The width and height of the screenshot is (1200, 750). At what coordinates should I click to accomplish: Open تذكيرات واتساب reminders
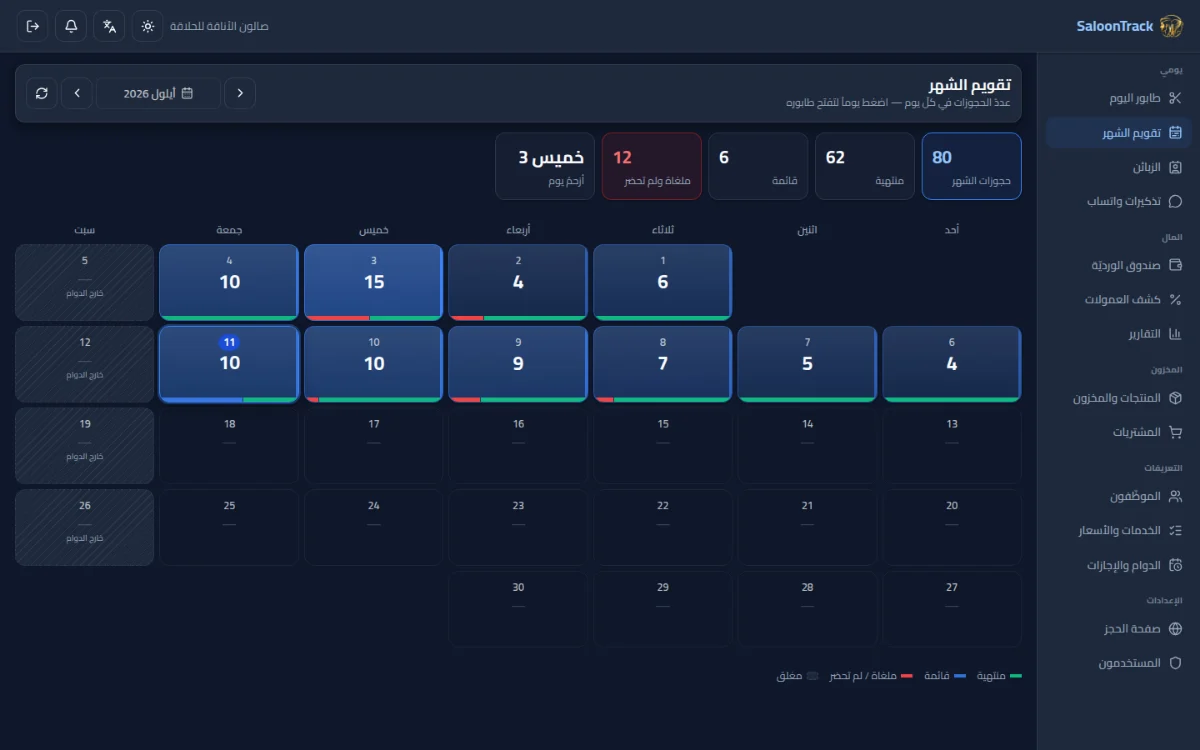[x=1119, y=201]
